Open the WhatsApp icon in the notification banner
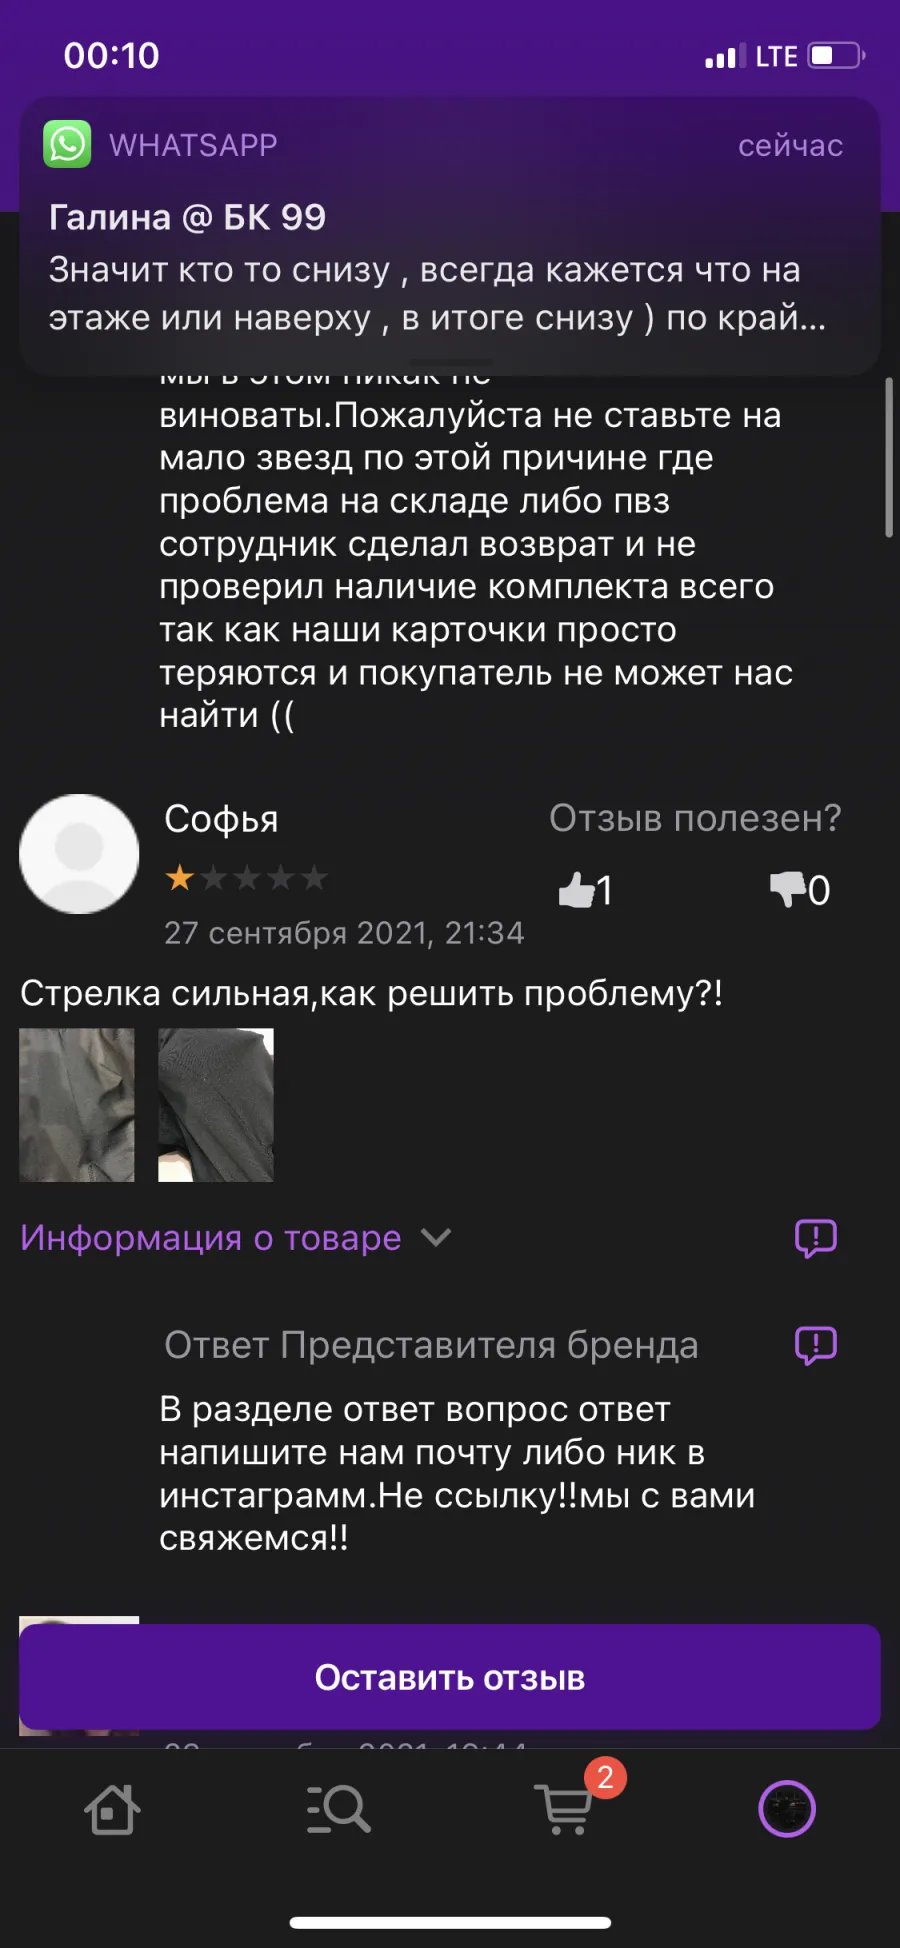900x1948 pixels. (67, 144)
